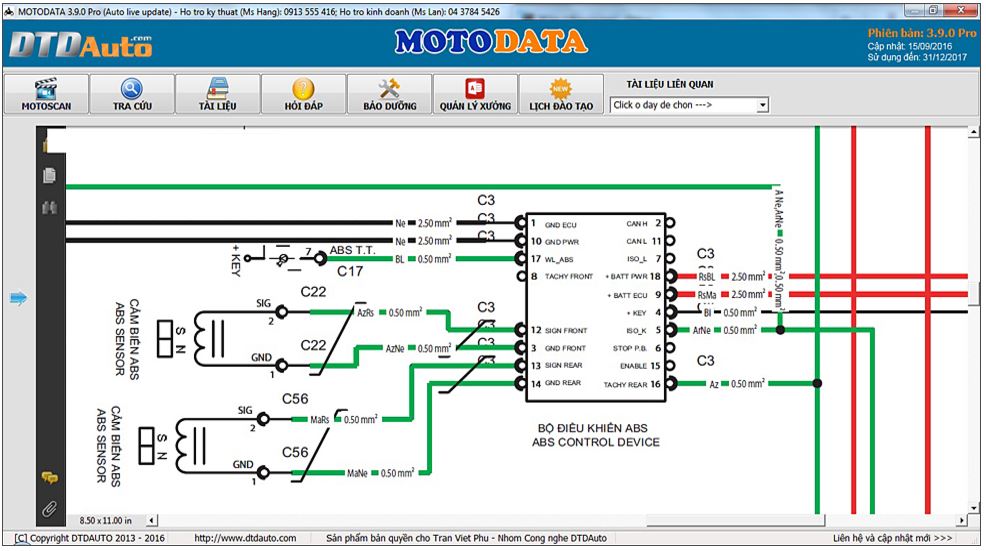Click the vertical scrollbar up arrow
The width and height of the screenshot is (986, 551).
pos(973,132)
